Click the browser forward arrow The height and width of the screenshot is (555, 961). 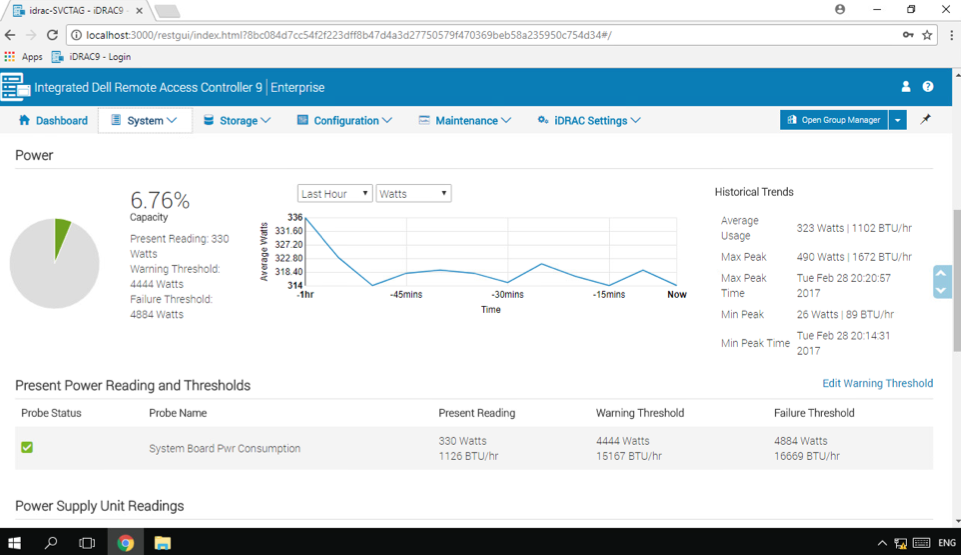click(31, 35)
